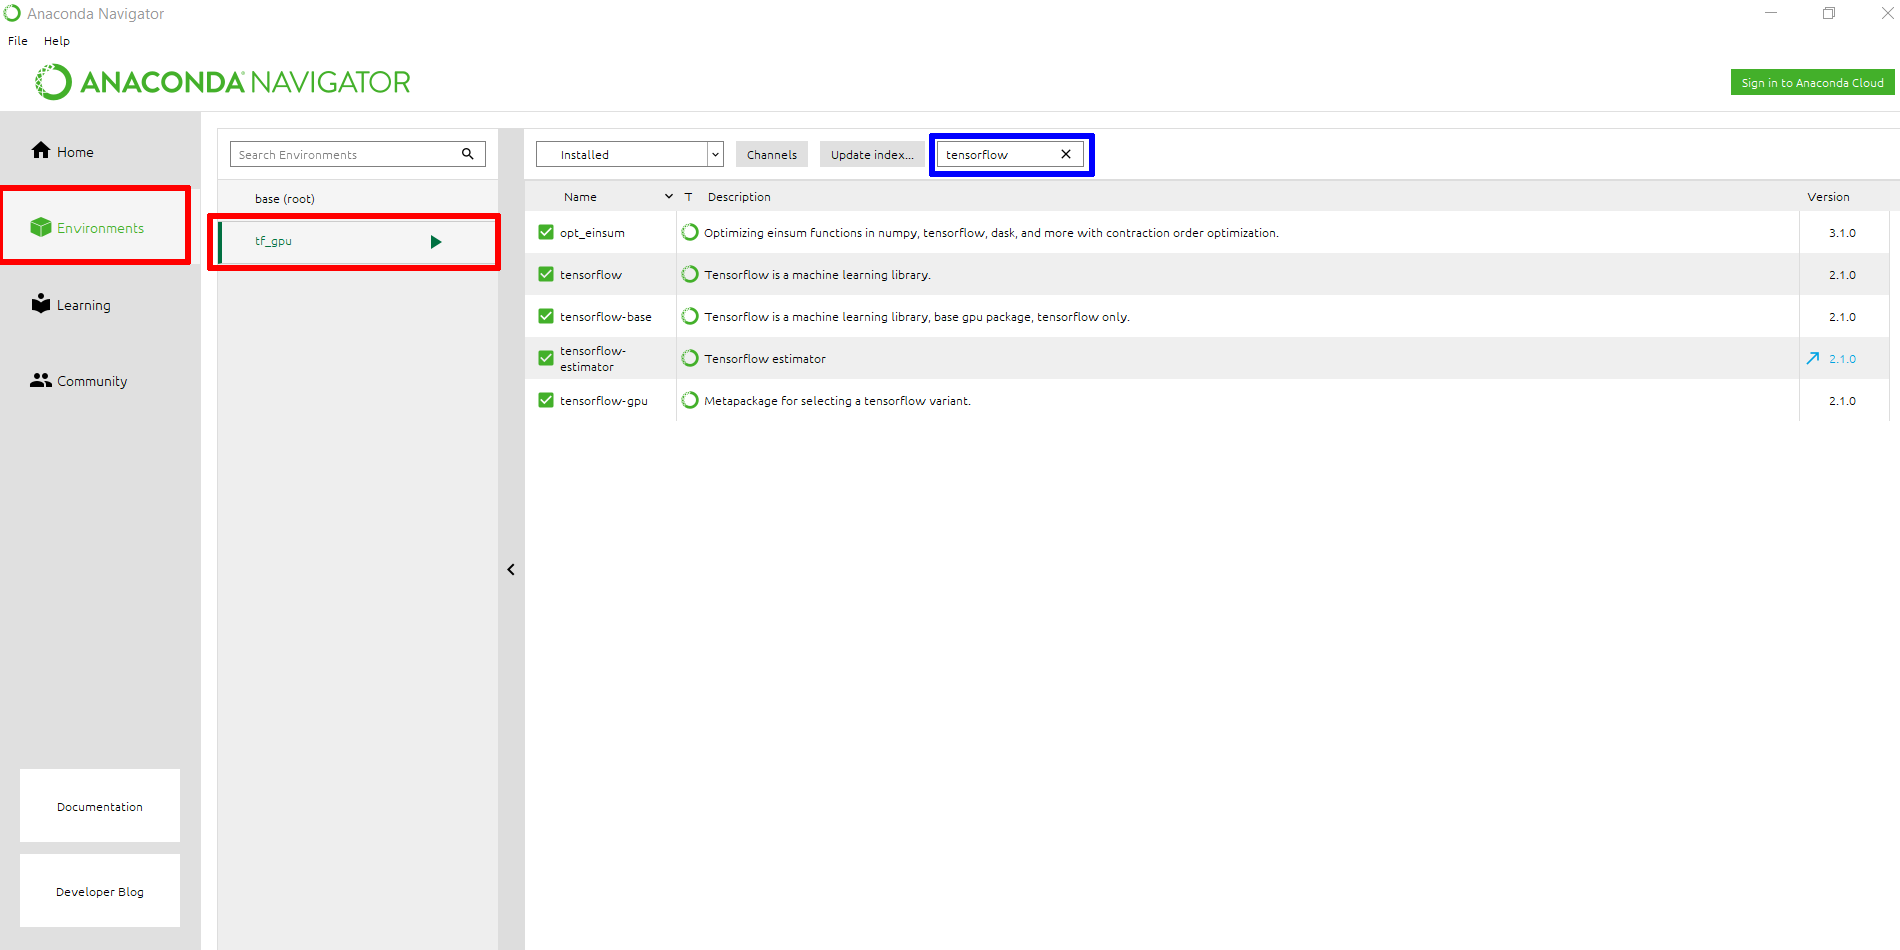
Task: Toggle the tensorflow-gpu package checkbox
Action: coord(546,400)
